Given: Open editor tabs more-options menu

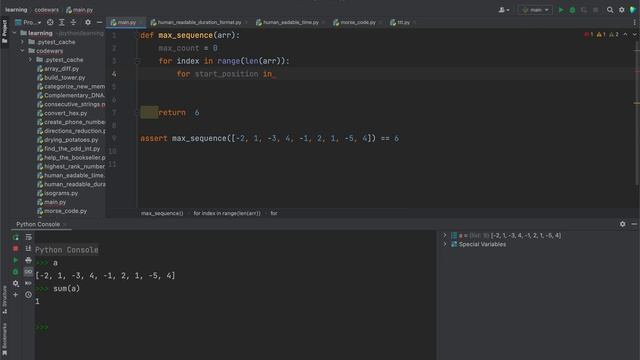Looking at the screenshot, I should pos(634,22).
